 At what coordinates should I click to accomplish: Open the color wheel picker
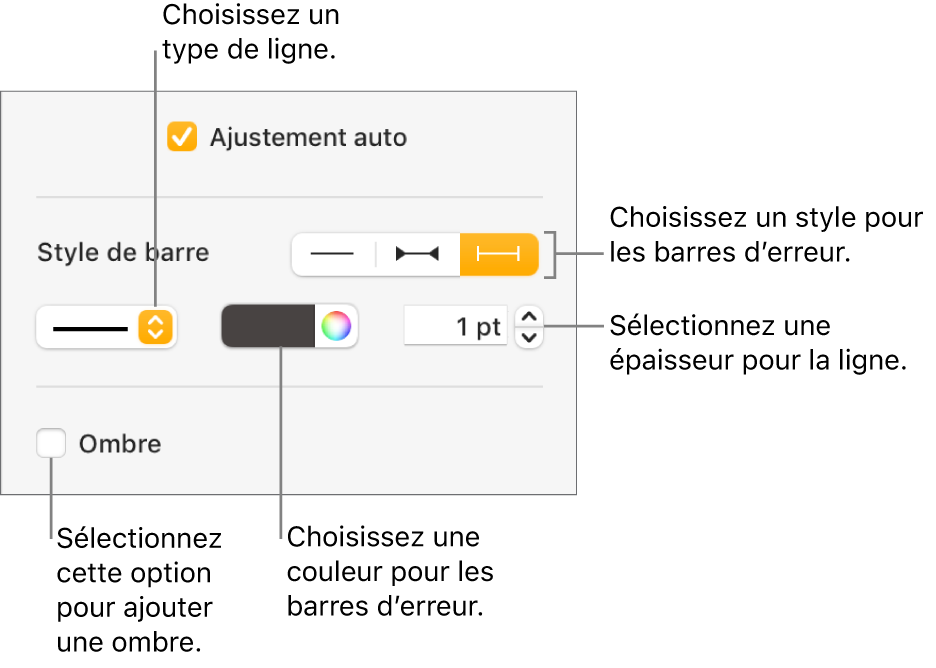pos(337,327)
